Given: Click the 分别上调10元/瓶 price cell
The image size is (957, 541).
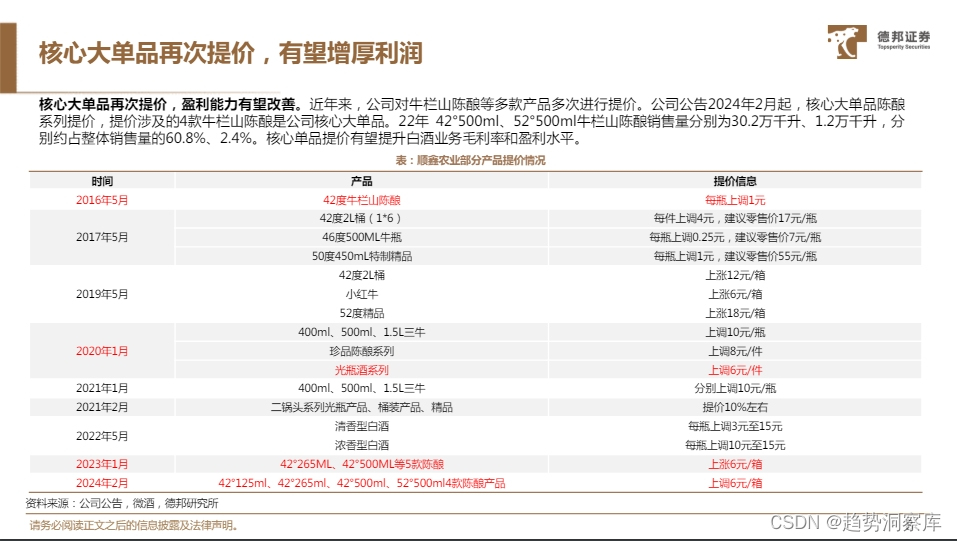Looking at the screenshot, I should [735, 388].
